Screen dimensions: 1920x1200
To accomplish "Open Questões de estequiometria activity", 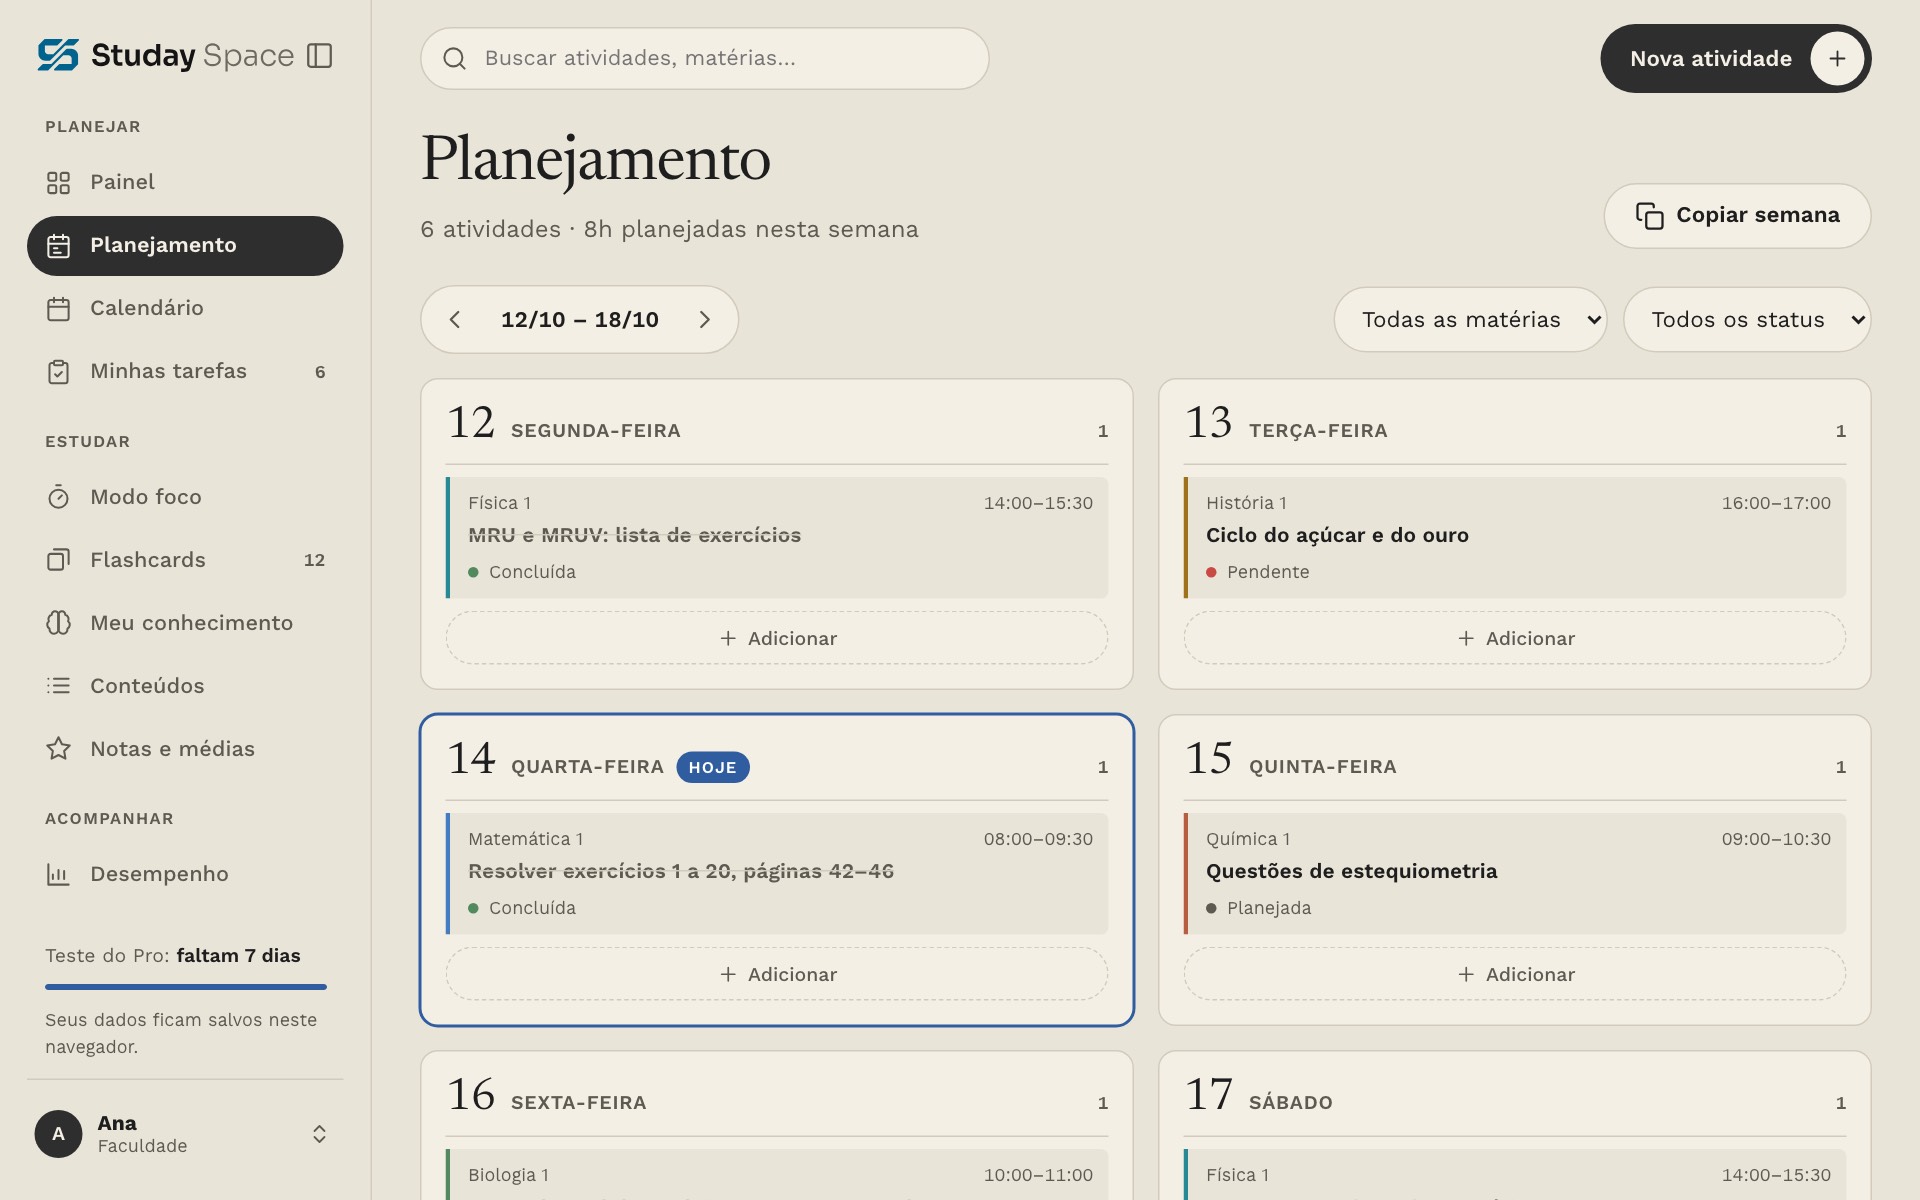I will 1515,874.
